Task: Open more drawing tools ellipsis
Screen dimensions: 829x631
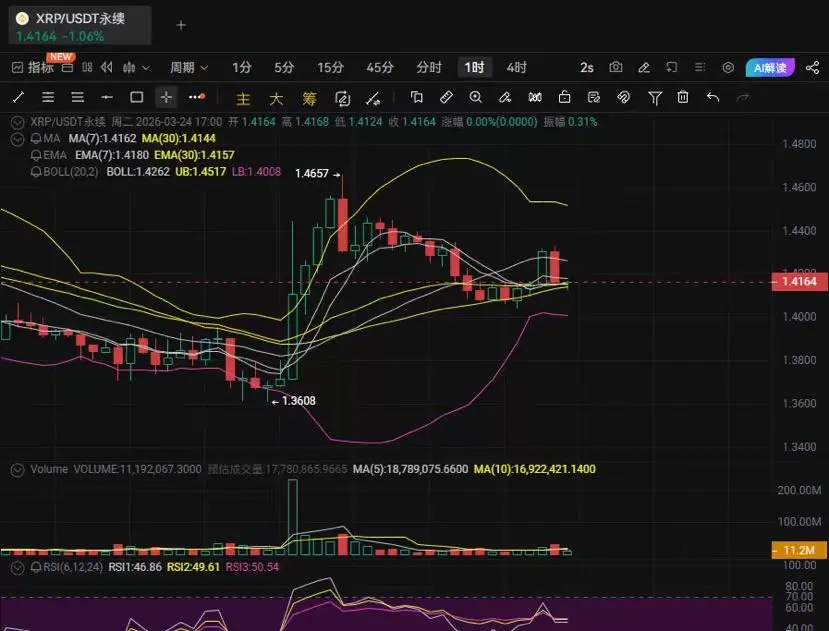Action: pos(197,97)
